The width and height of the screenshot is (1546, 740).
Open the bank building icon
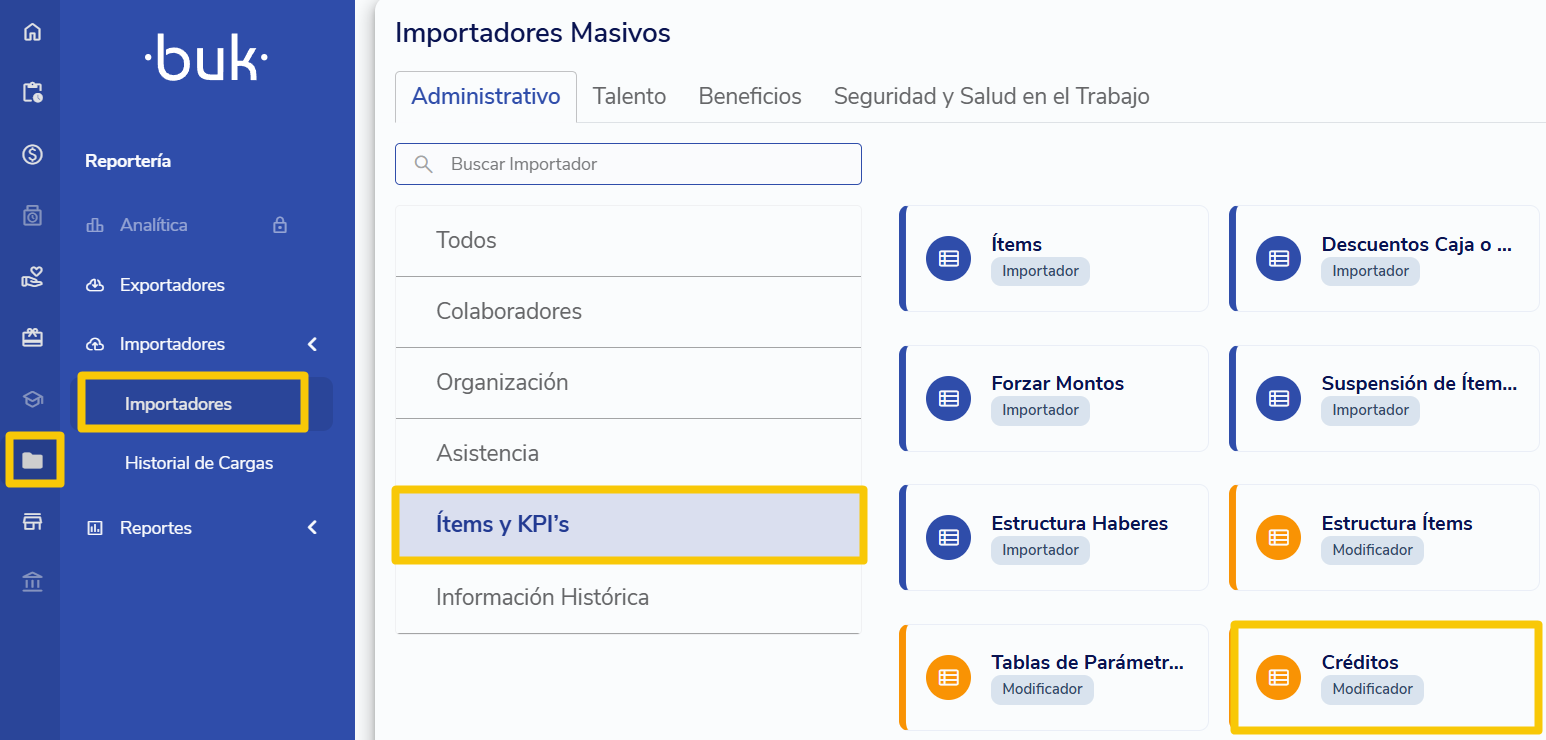[32, 582]
